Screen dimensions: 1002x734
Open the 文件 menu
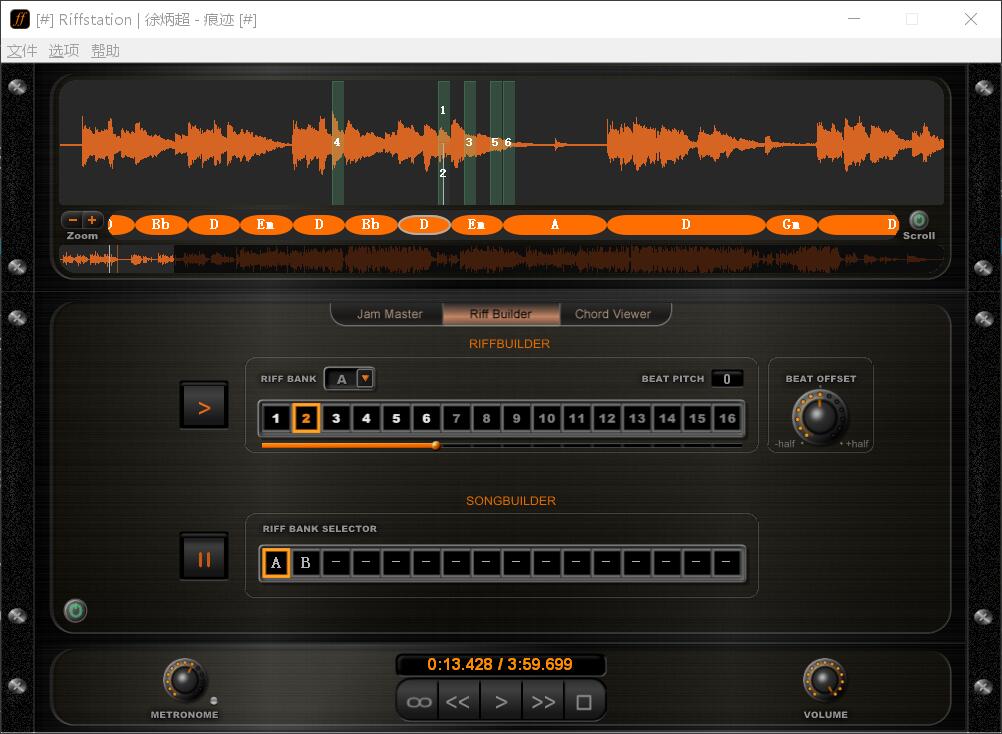pyautogui.click(x=22, y=51)
